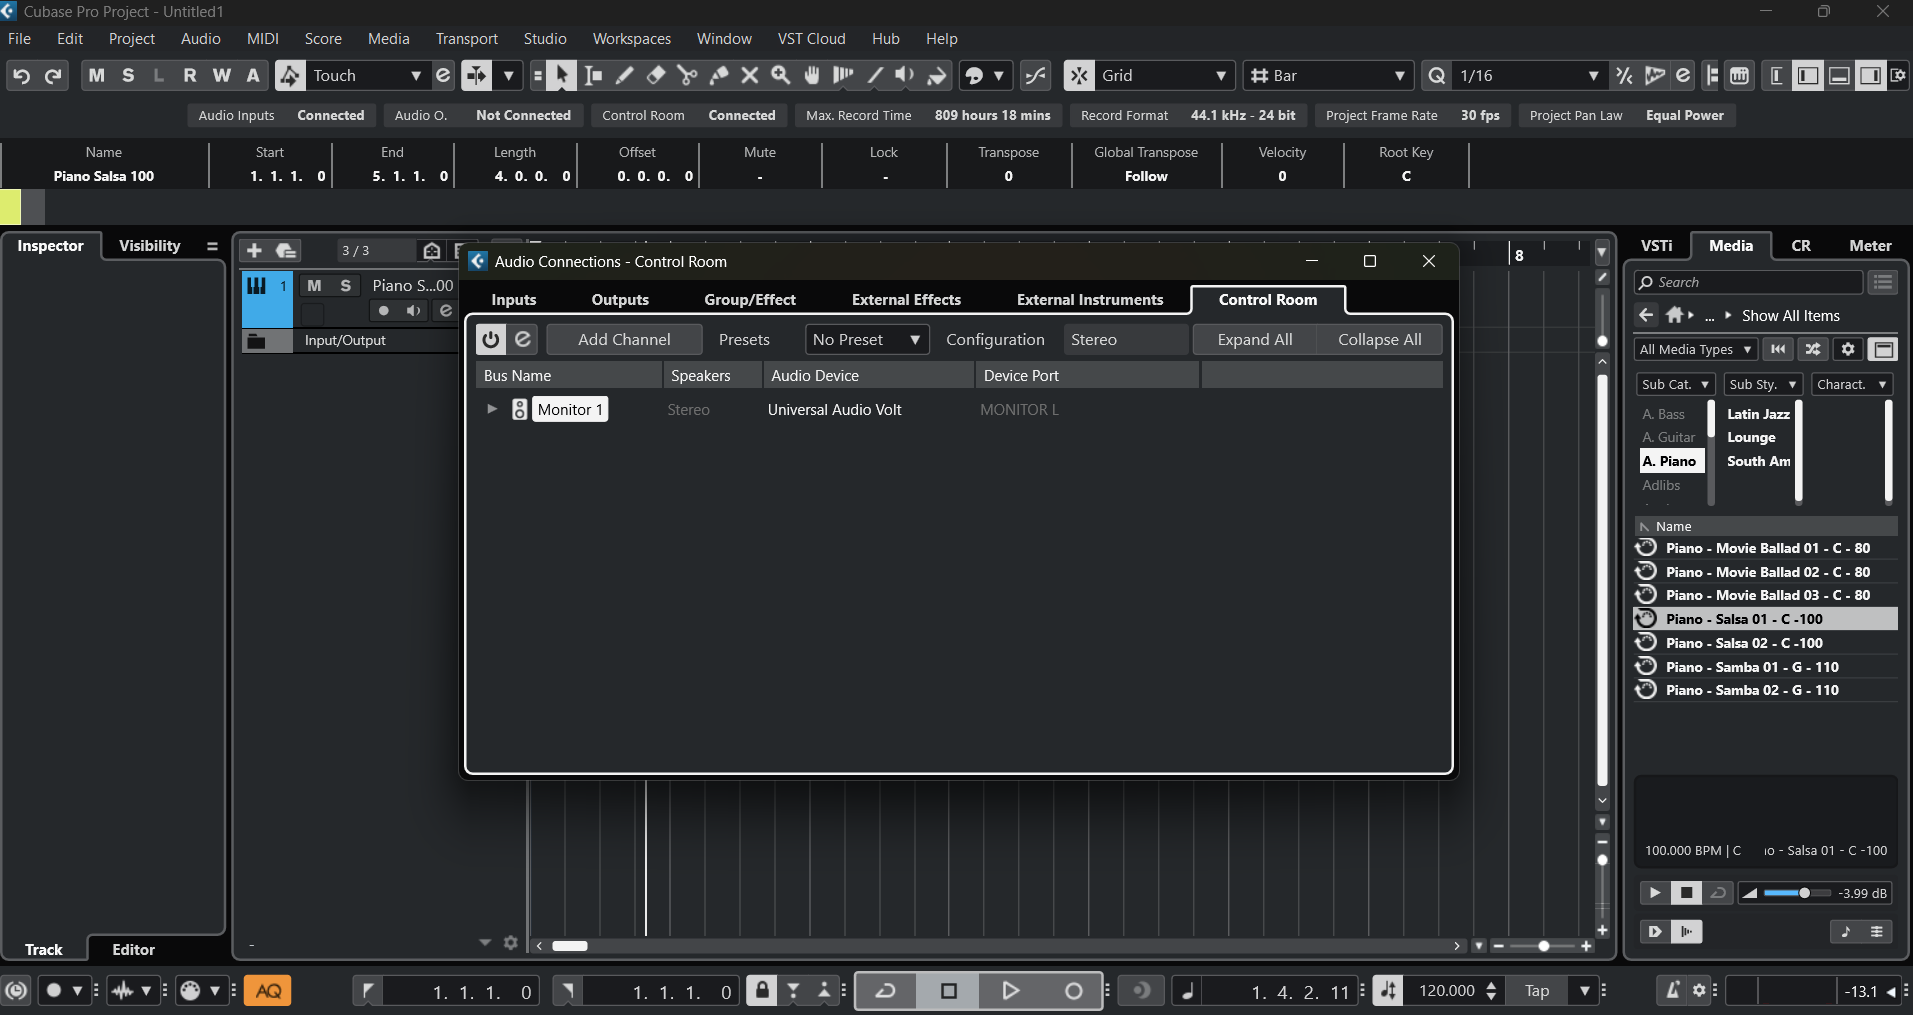Toggle global Read automation R
This screenshot has height=1015, width=1913.
tap(190, 76)
